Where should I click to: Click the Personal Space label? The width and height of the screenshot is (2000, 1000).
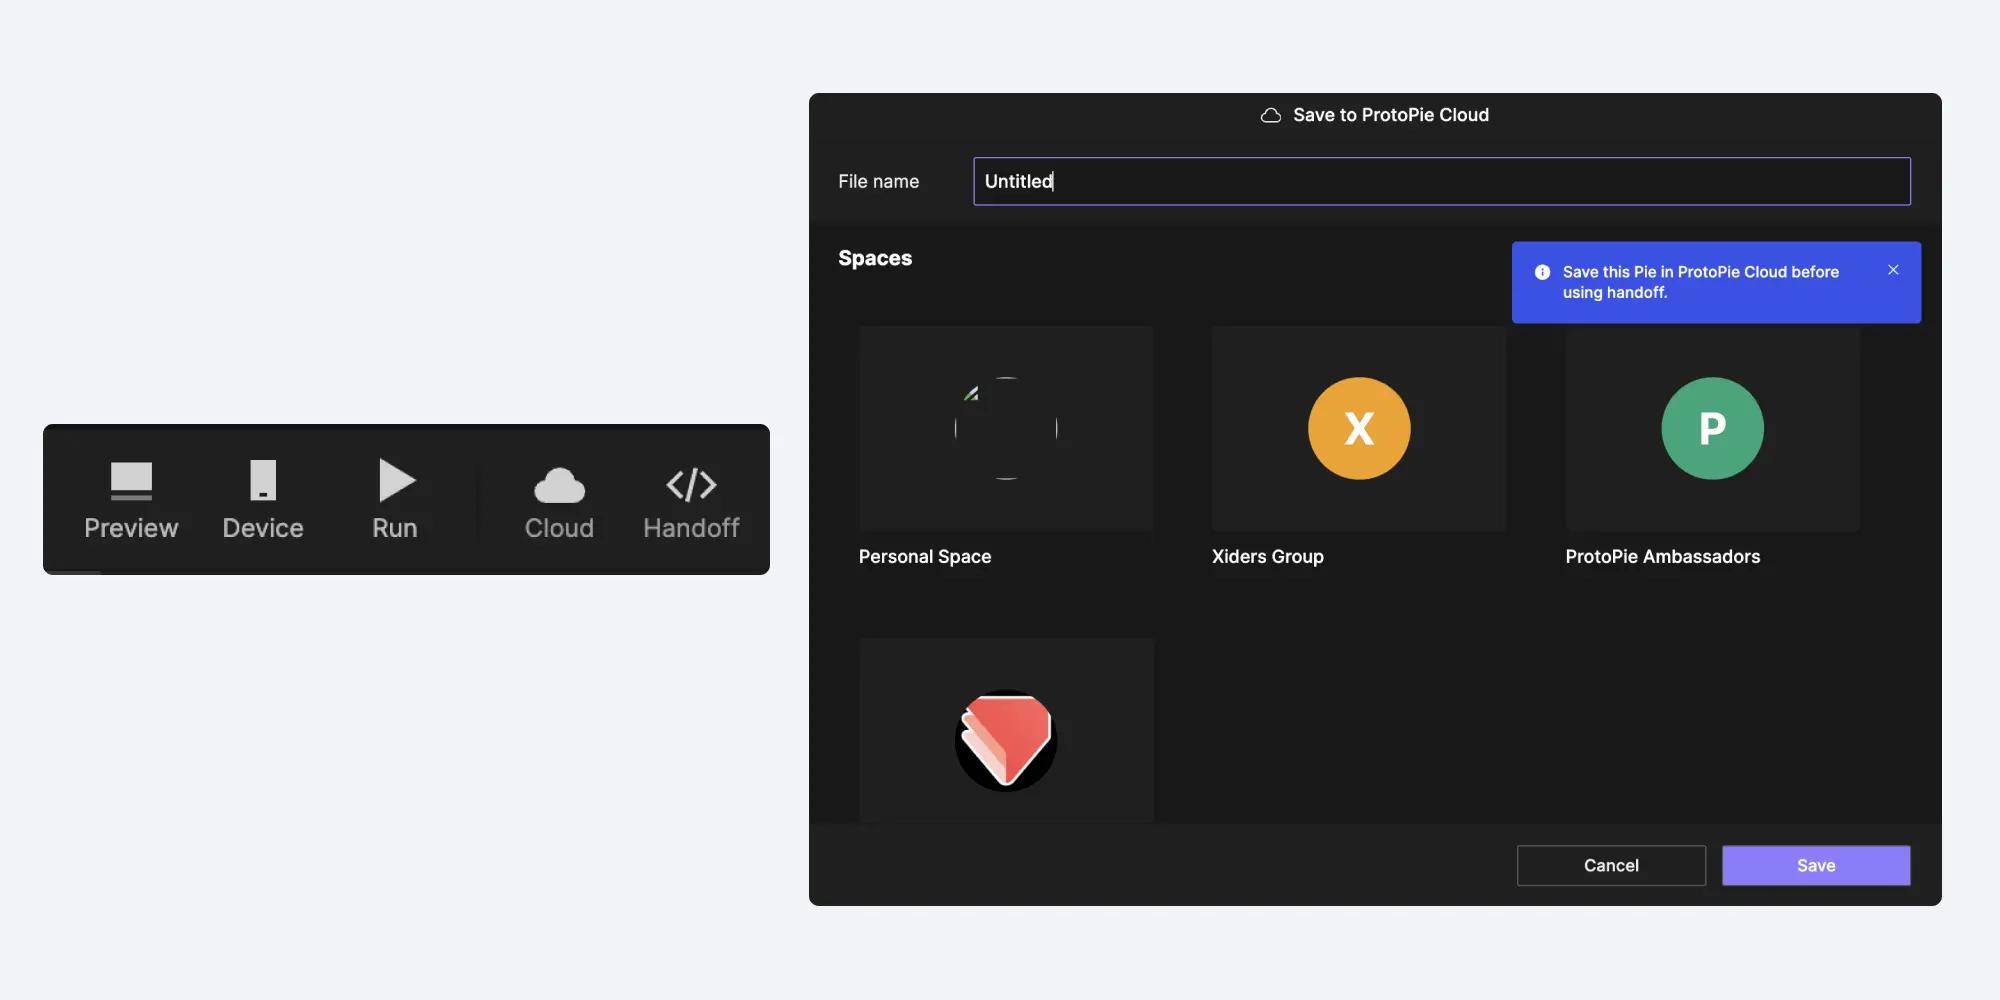pos(925,556)
